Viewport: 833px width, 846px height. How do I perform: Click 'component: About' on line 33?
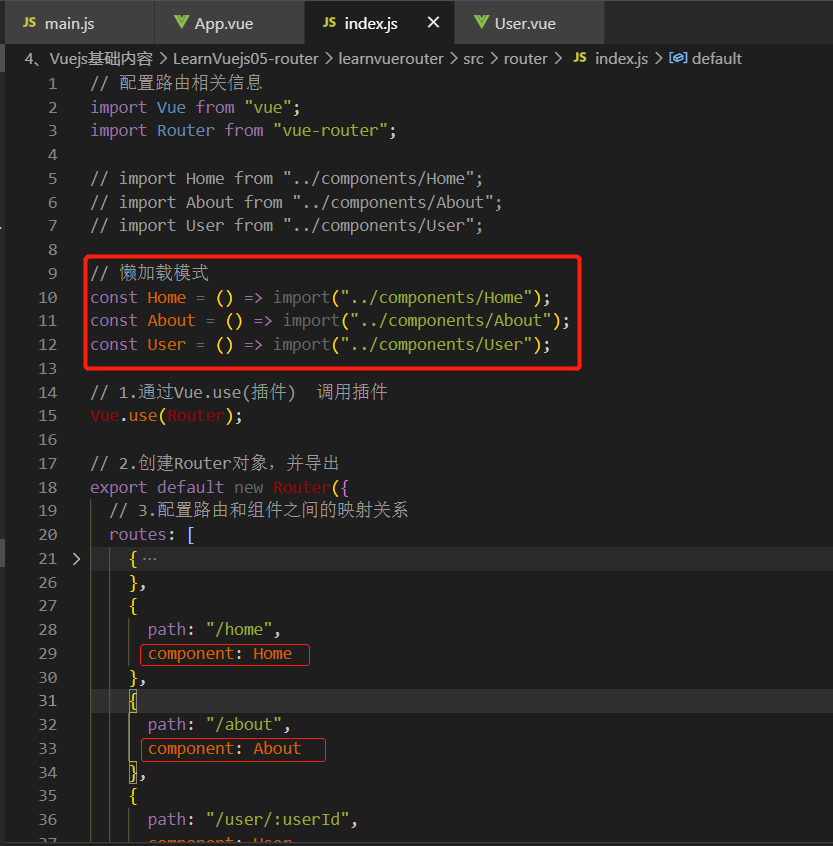click(224, 748)
